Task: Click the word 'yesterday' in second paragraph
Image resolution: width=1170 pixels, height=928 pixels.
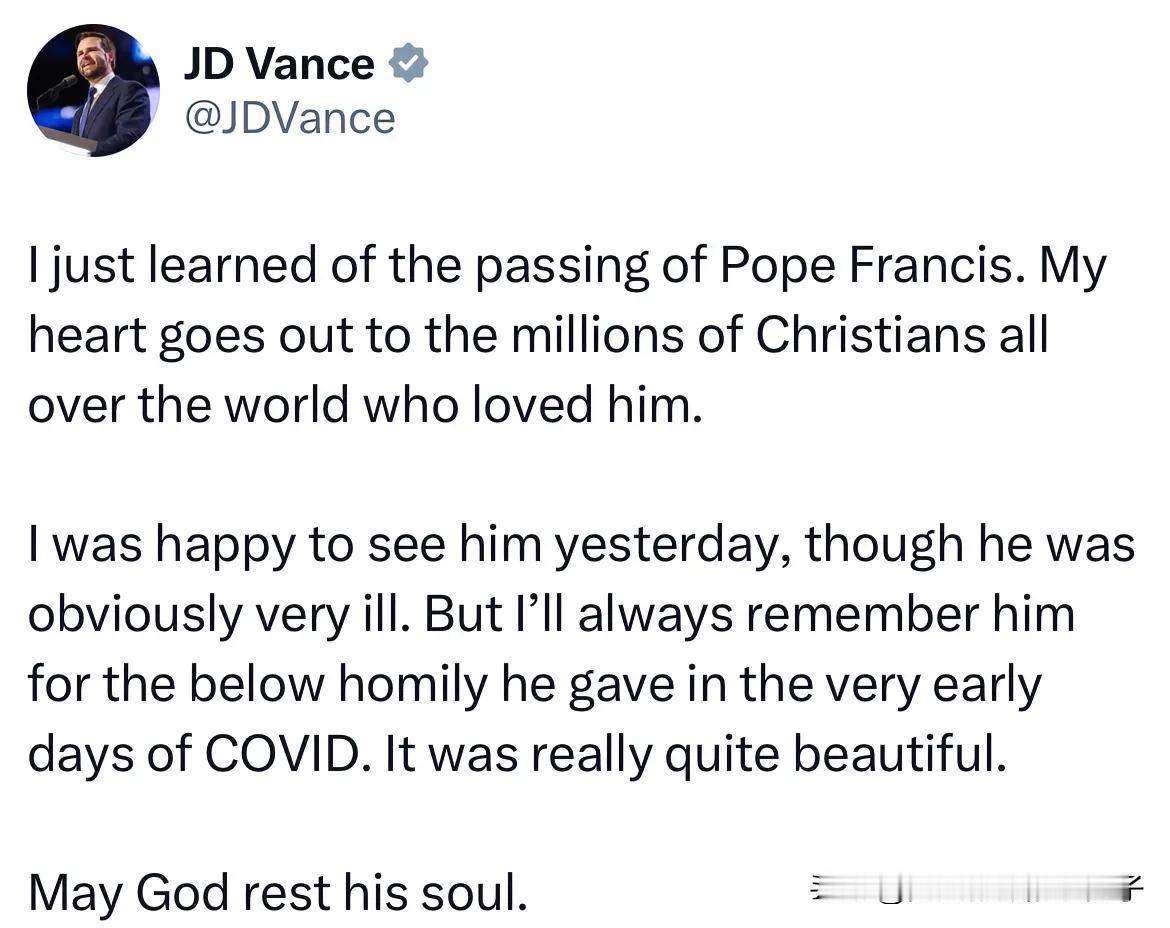Action: 671,545
